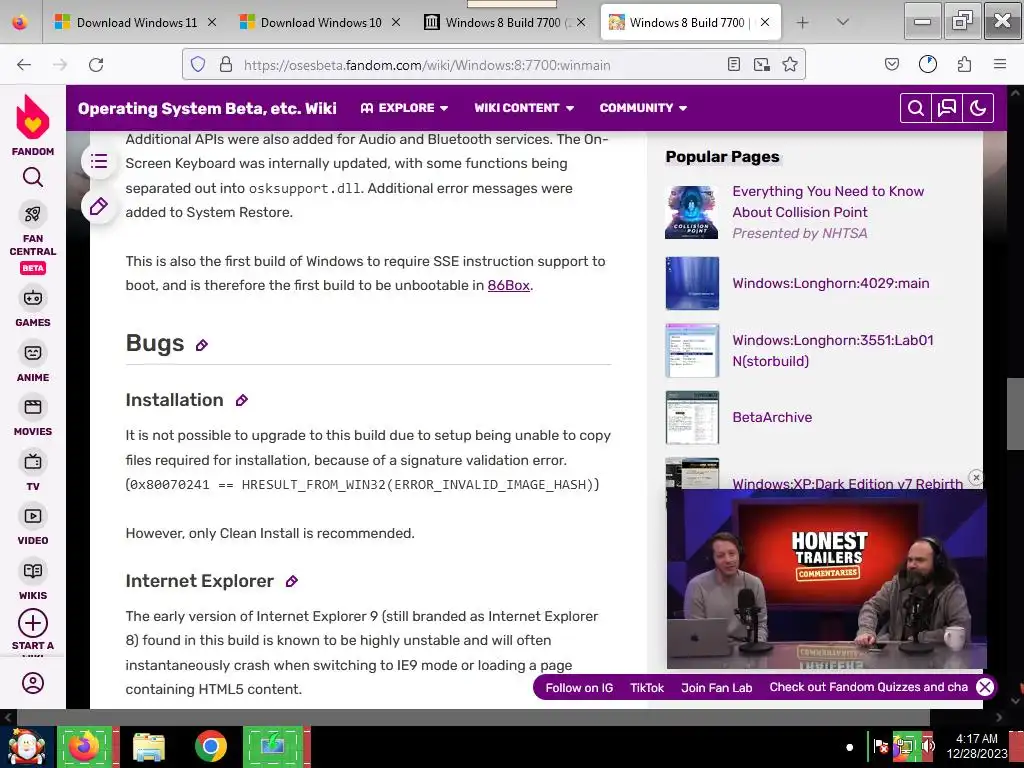Click the Follow on IG button
This screenshot has width=1024, height=768.
579,688
